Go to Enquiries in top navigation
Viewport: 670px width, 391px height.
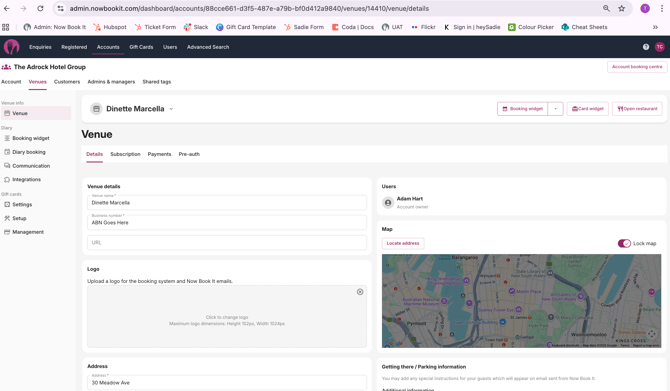pos(40,47)
